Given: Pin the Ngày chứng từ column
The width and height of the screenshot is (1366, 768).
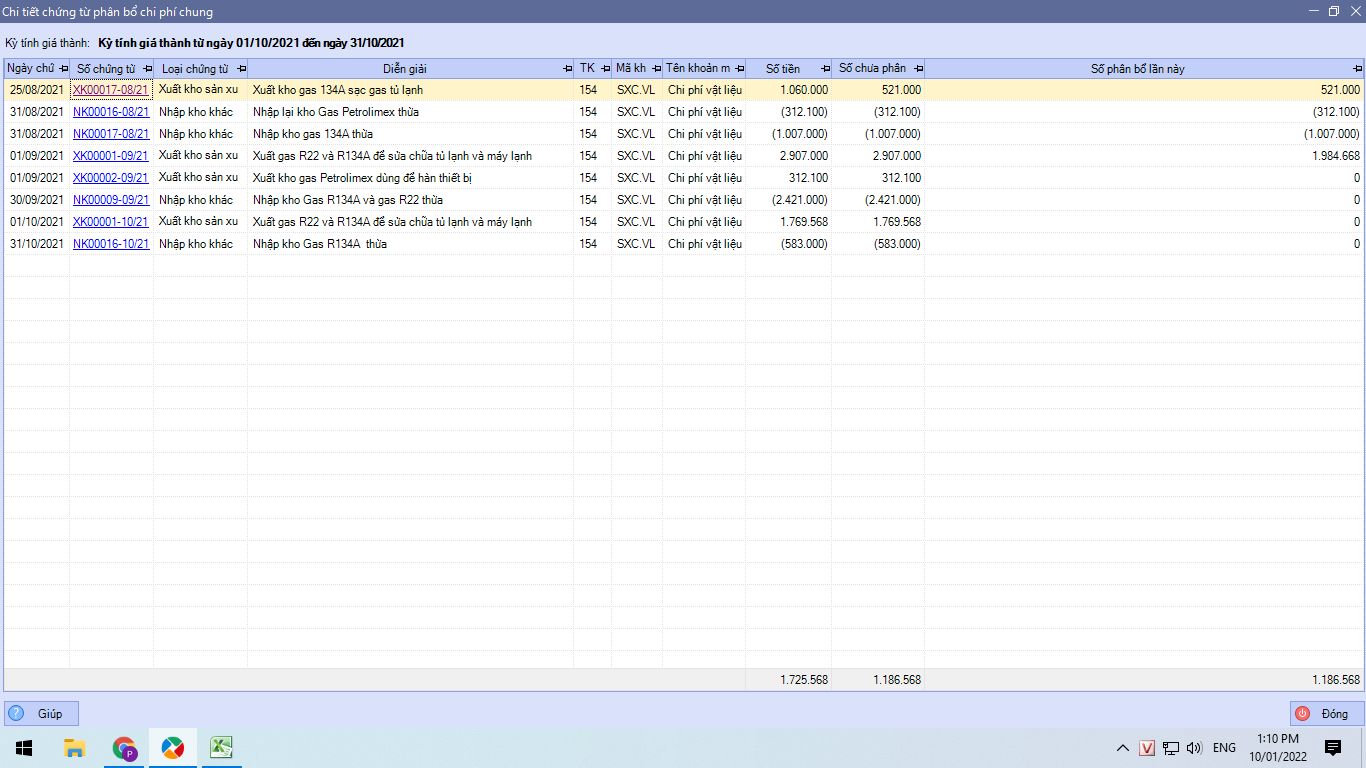Looking at the screenshot, I should point(64,68).
